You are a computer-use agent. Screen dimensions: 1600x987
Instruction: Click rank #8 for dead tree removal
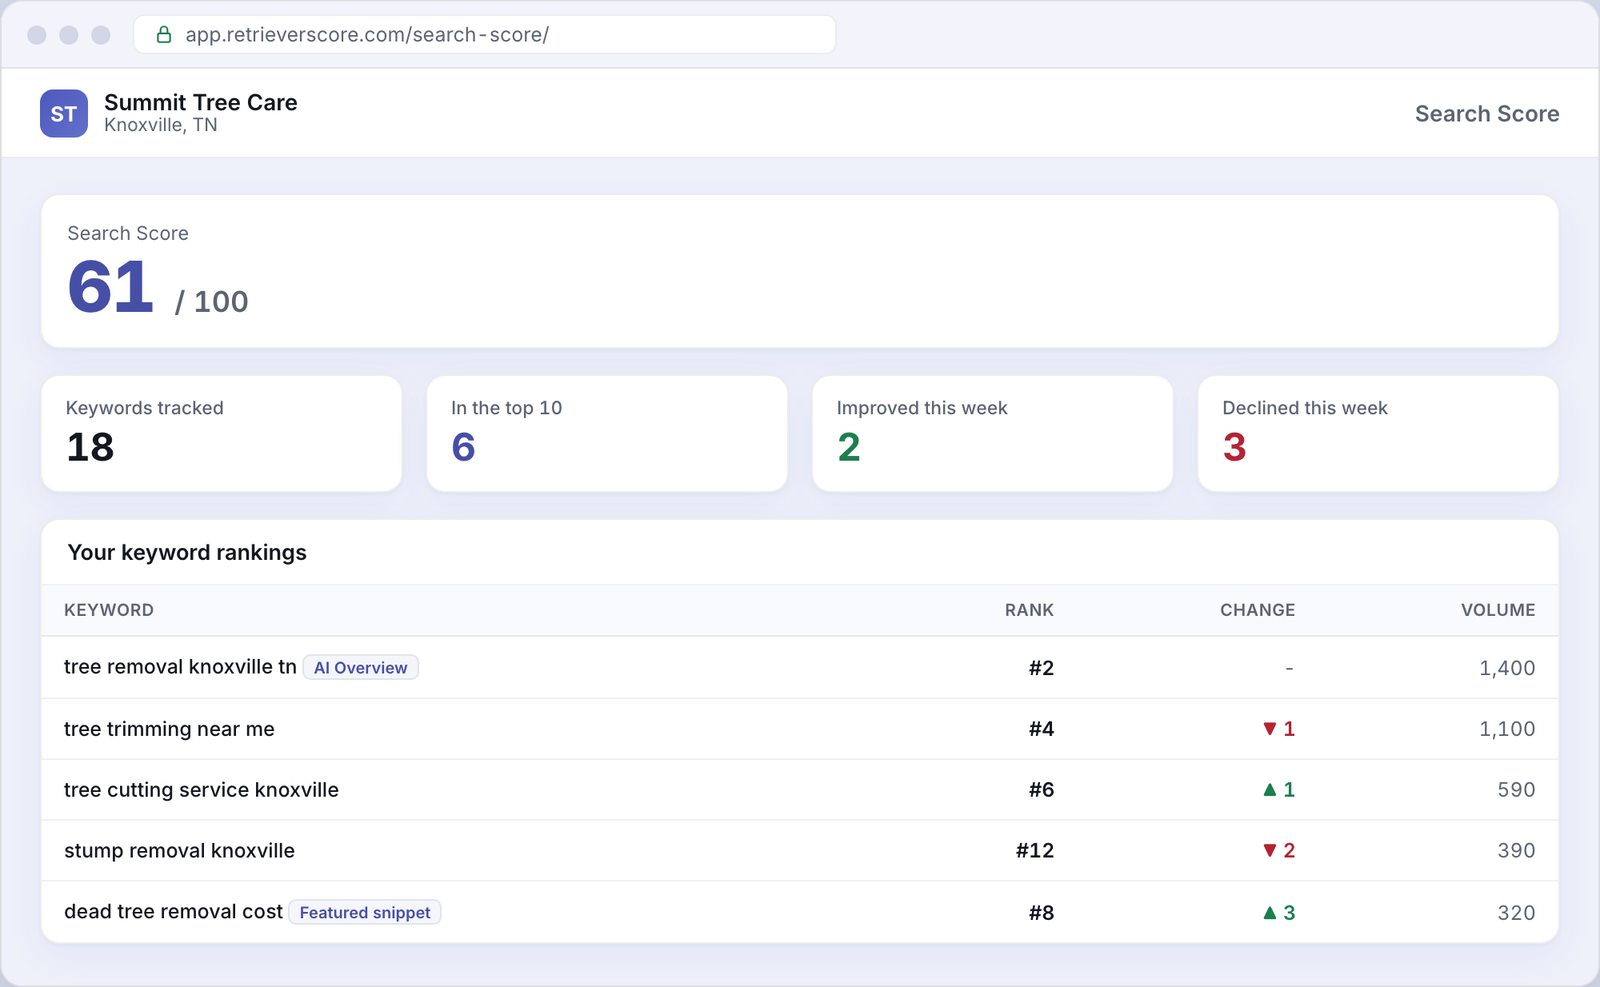click(x=1041, y=912)
